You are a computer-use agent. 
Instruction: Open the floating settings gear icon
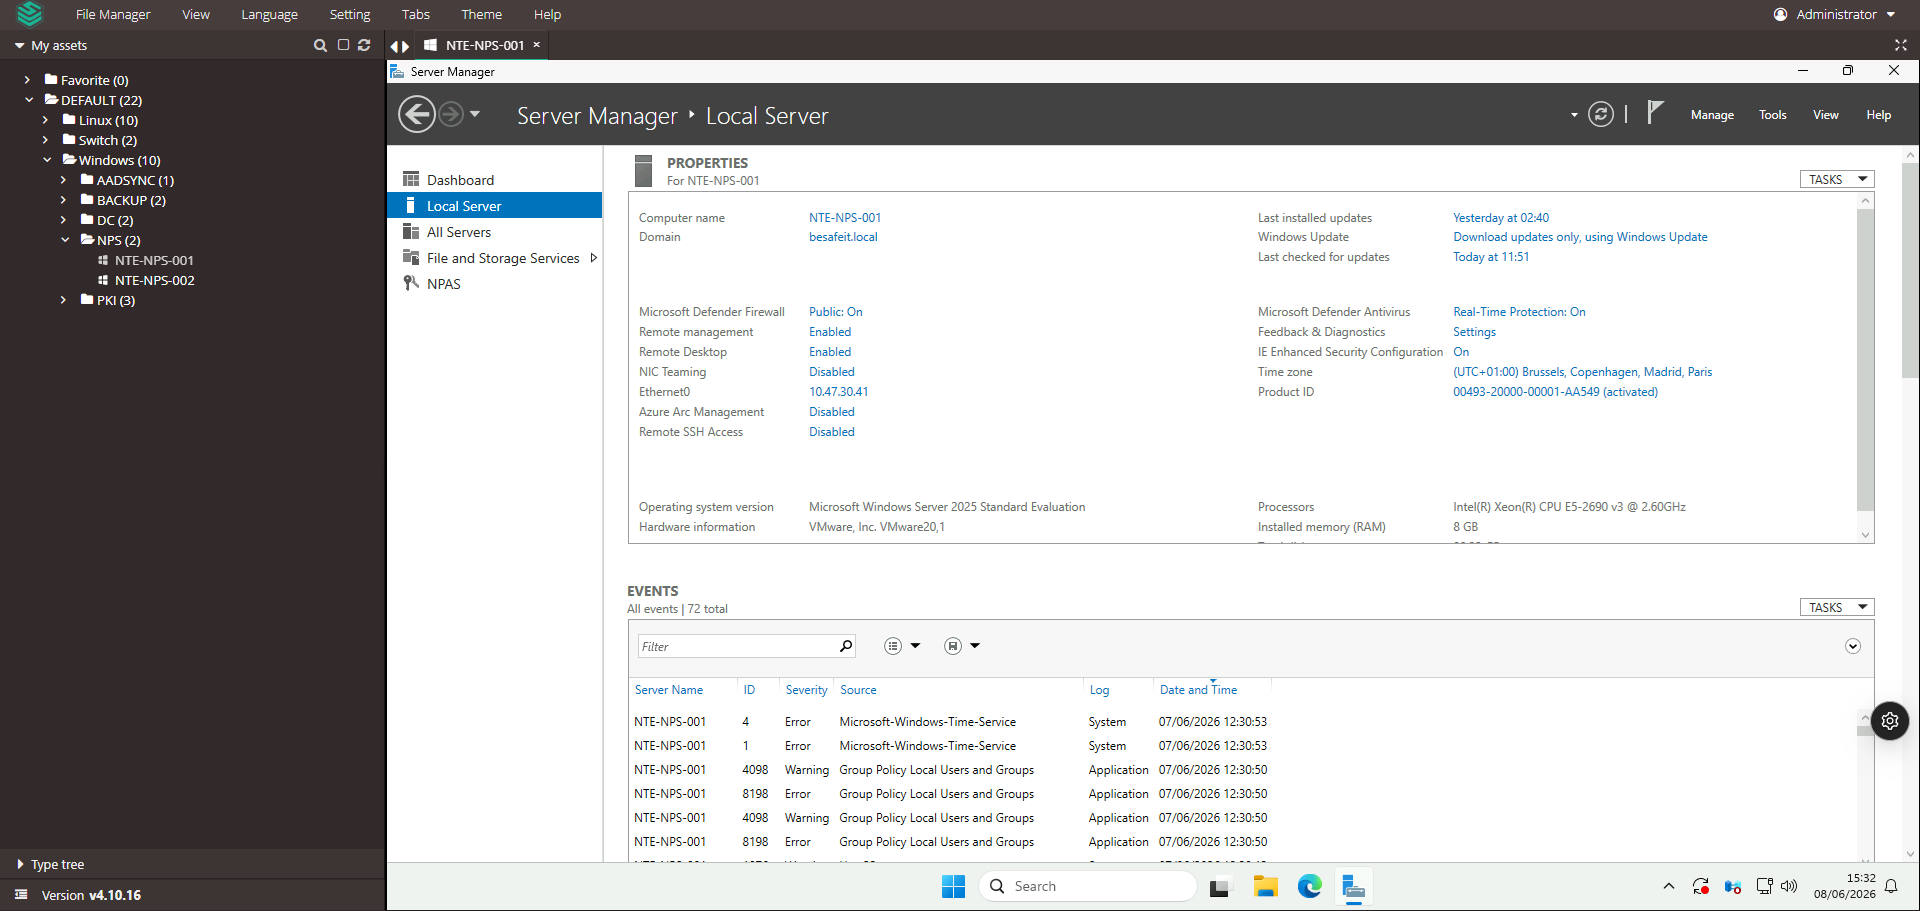(x=1890, y=721)
